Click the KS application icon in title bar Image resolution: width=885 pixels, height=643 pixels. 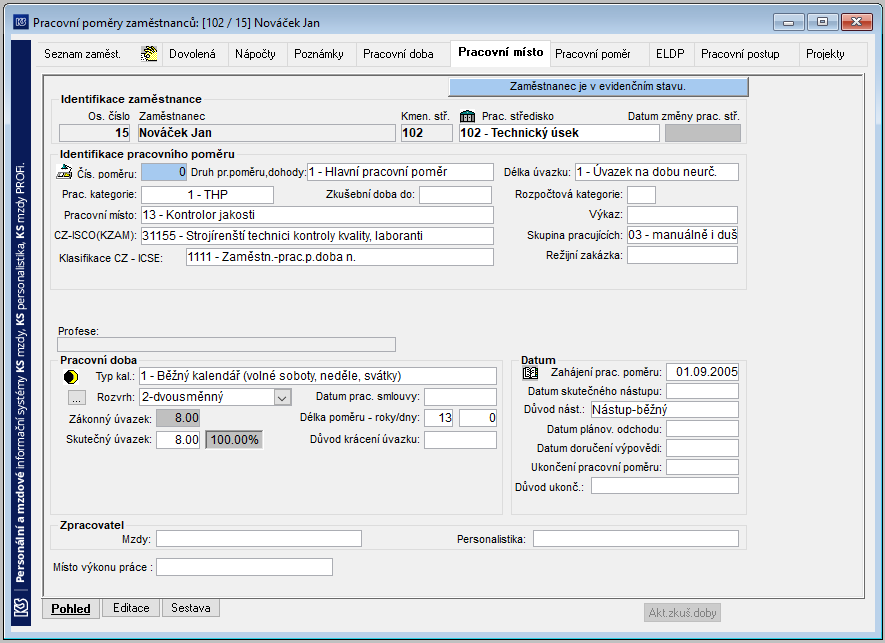pos(21,22)
